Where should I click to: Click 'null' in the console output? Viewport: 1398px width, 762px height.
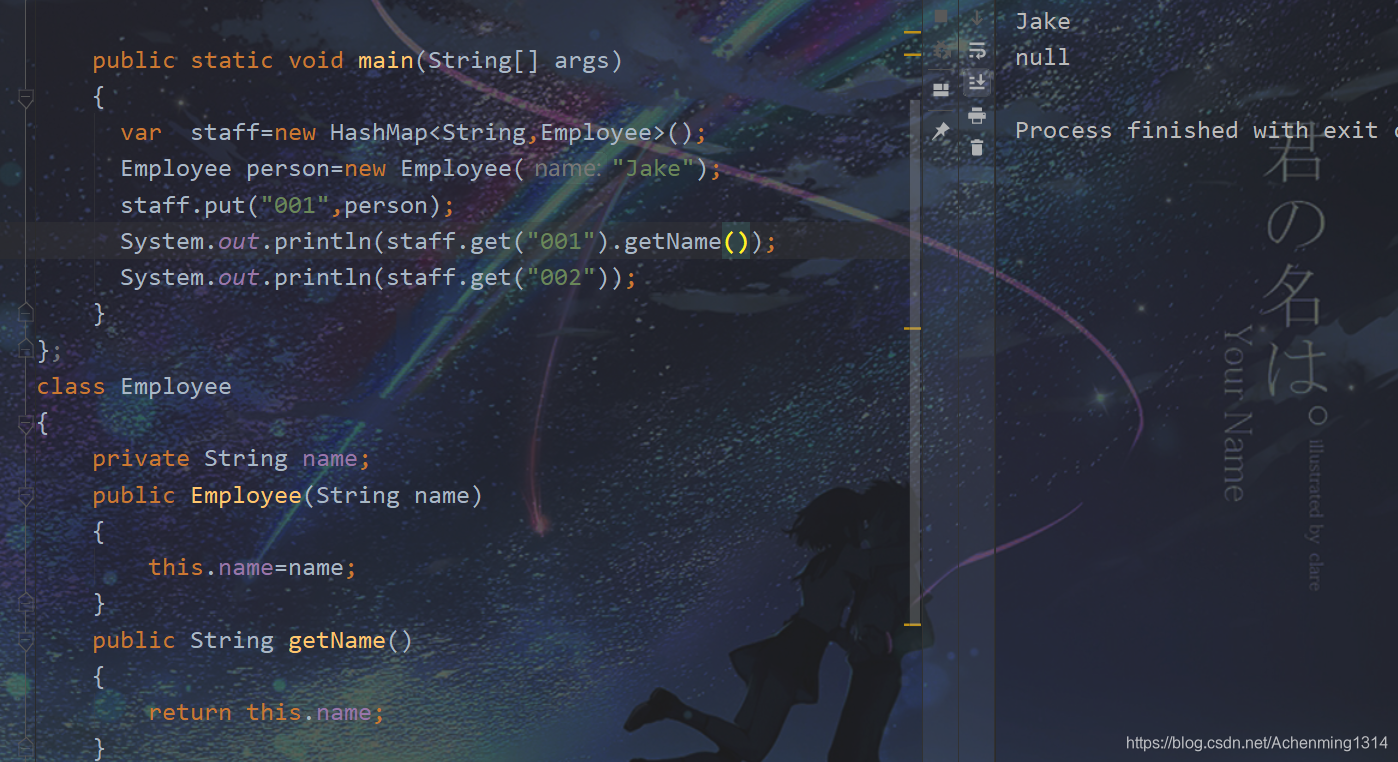[x=1043, y=57]
